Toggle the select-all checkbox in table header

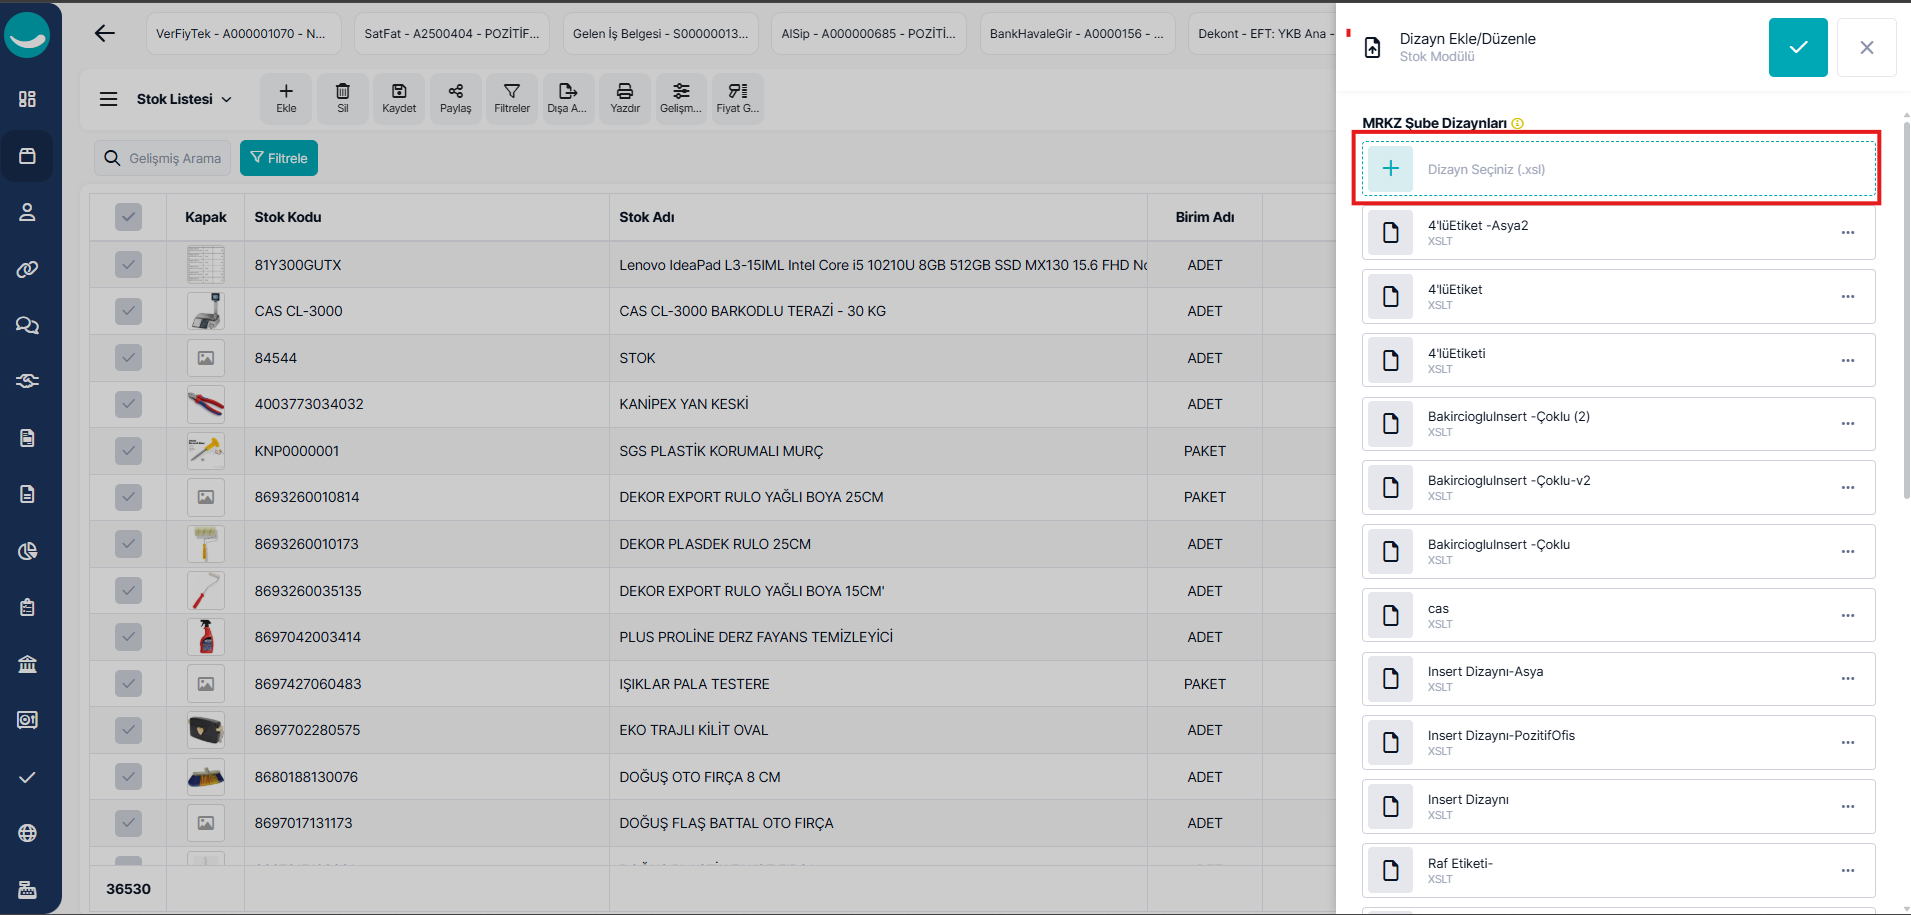click(128, 217)
